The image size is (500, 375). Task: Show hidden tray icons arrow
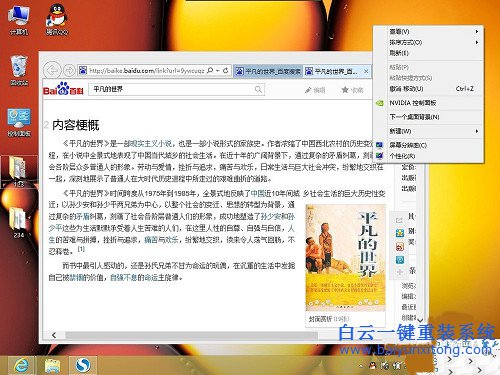(361, 366)
